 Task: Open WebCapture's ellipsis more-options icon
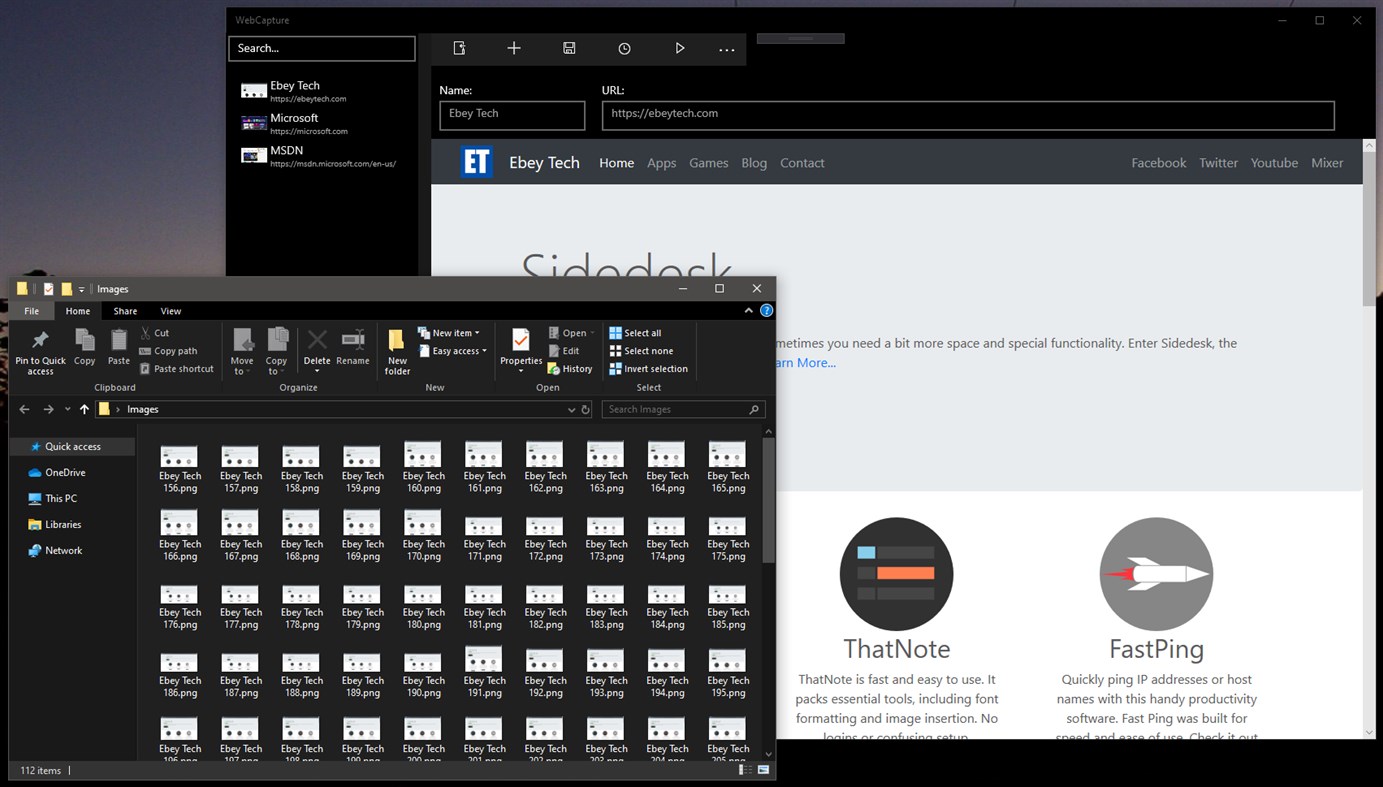pyautogui.click(x=727, y=47)
